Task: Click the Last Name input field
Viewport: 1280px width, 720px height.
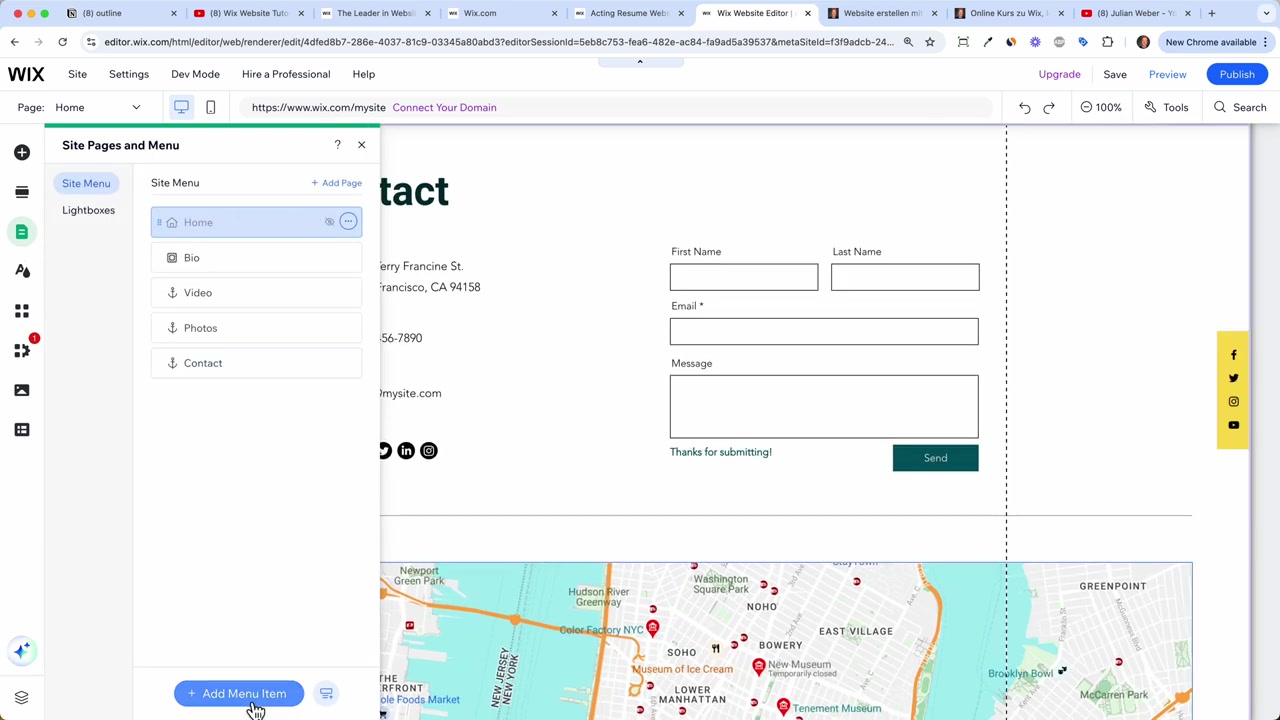Action: pyautogui.click(x=905, y=277)
